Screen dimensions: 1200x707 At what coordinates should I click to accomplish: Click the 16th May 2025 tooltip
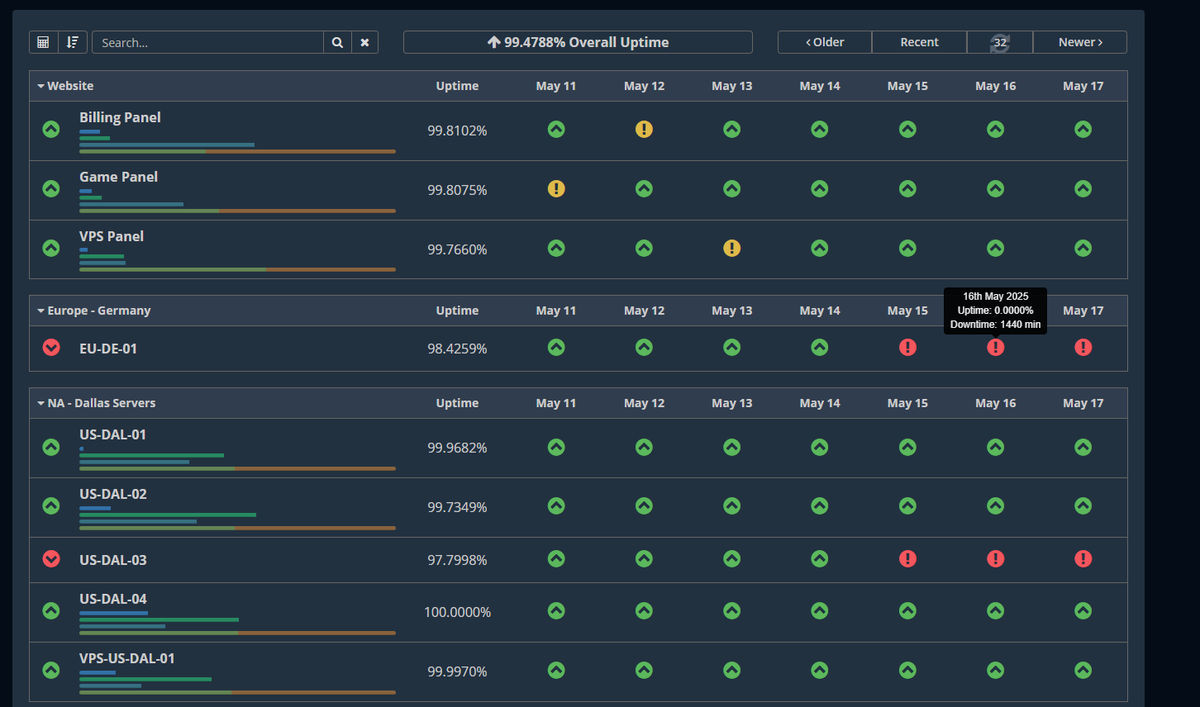click(x=995, y=311)
